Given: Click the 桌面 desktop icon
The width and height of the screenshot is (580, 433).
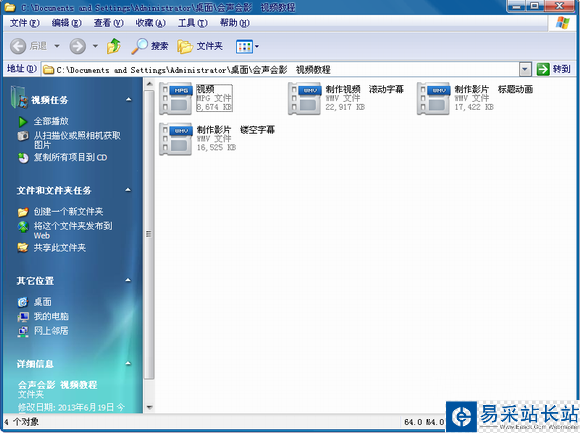Looking at the screenshot, I should [x=23, y=302].
